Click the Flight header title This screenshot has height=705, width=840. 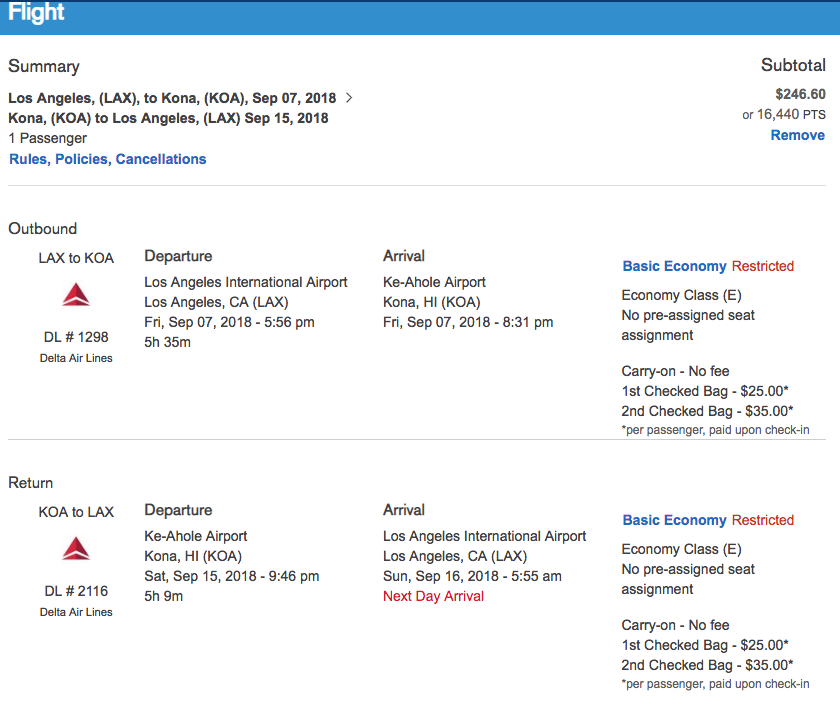(x=36, y=13)
